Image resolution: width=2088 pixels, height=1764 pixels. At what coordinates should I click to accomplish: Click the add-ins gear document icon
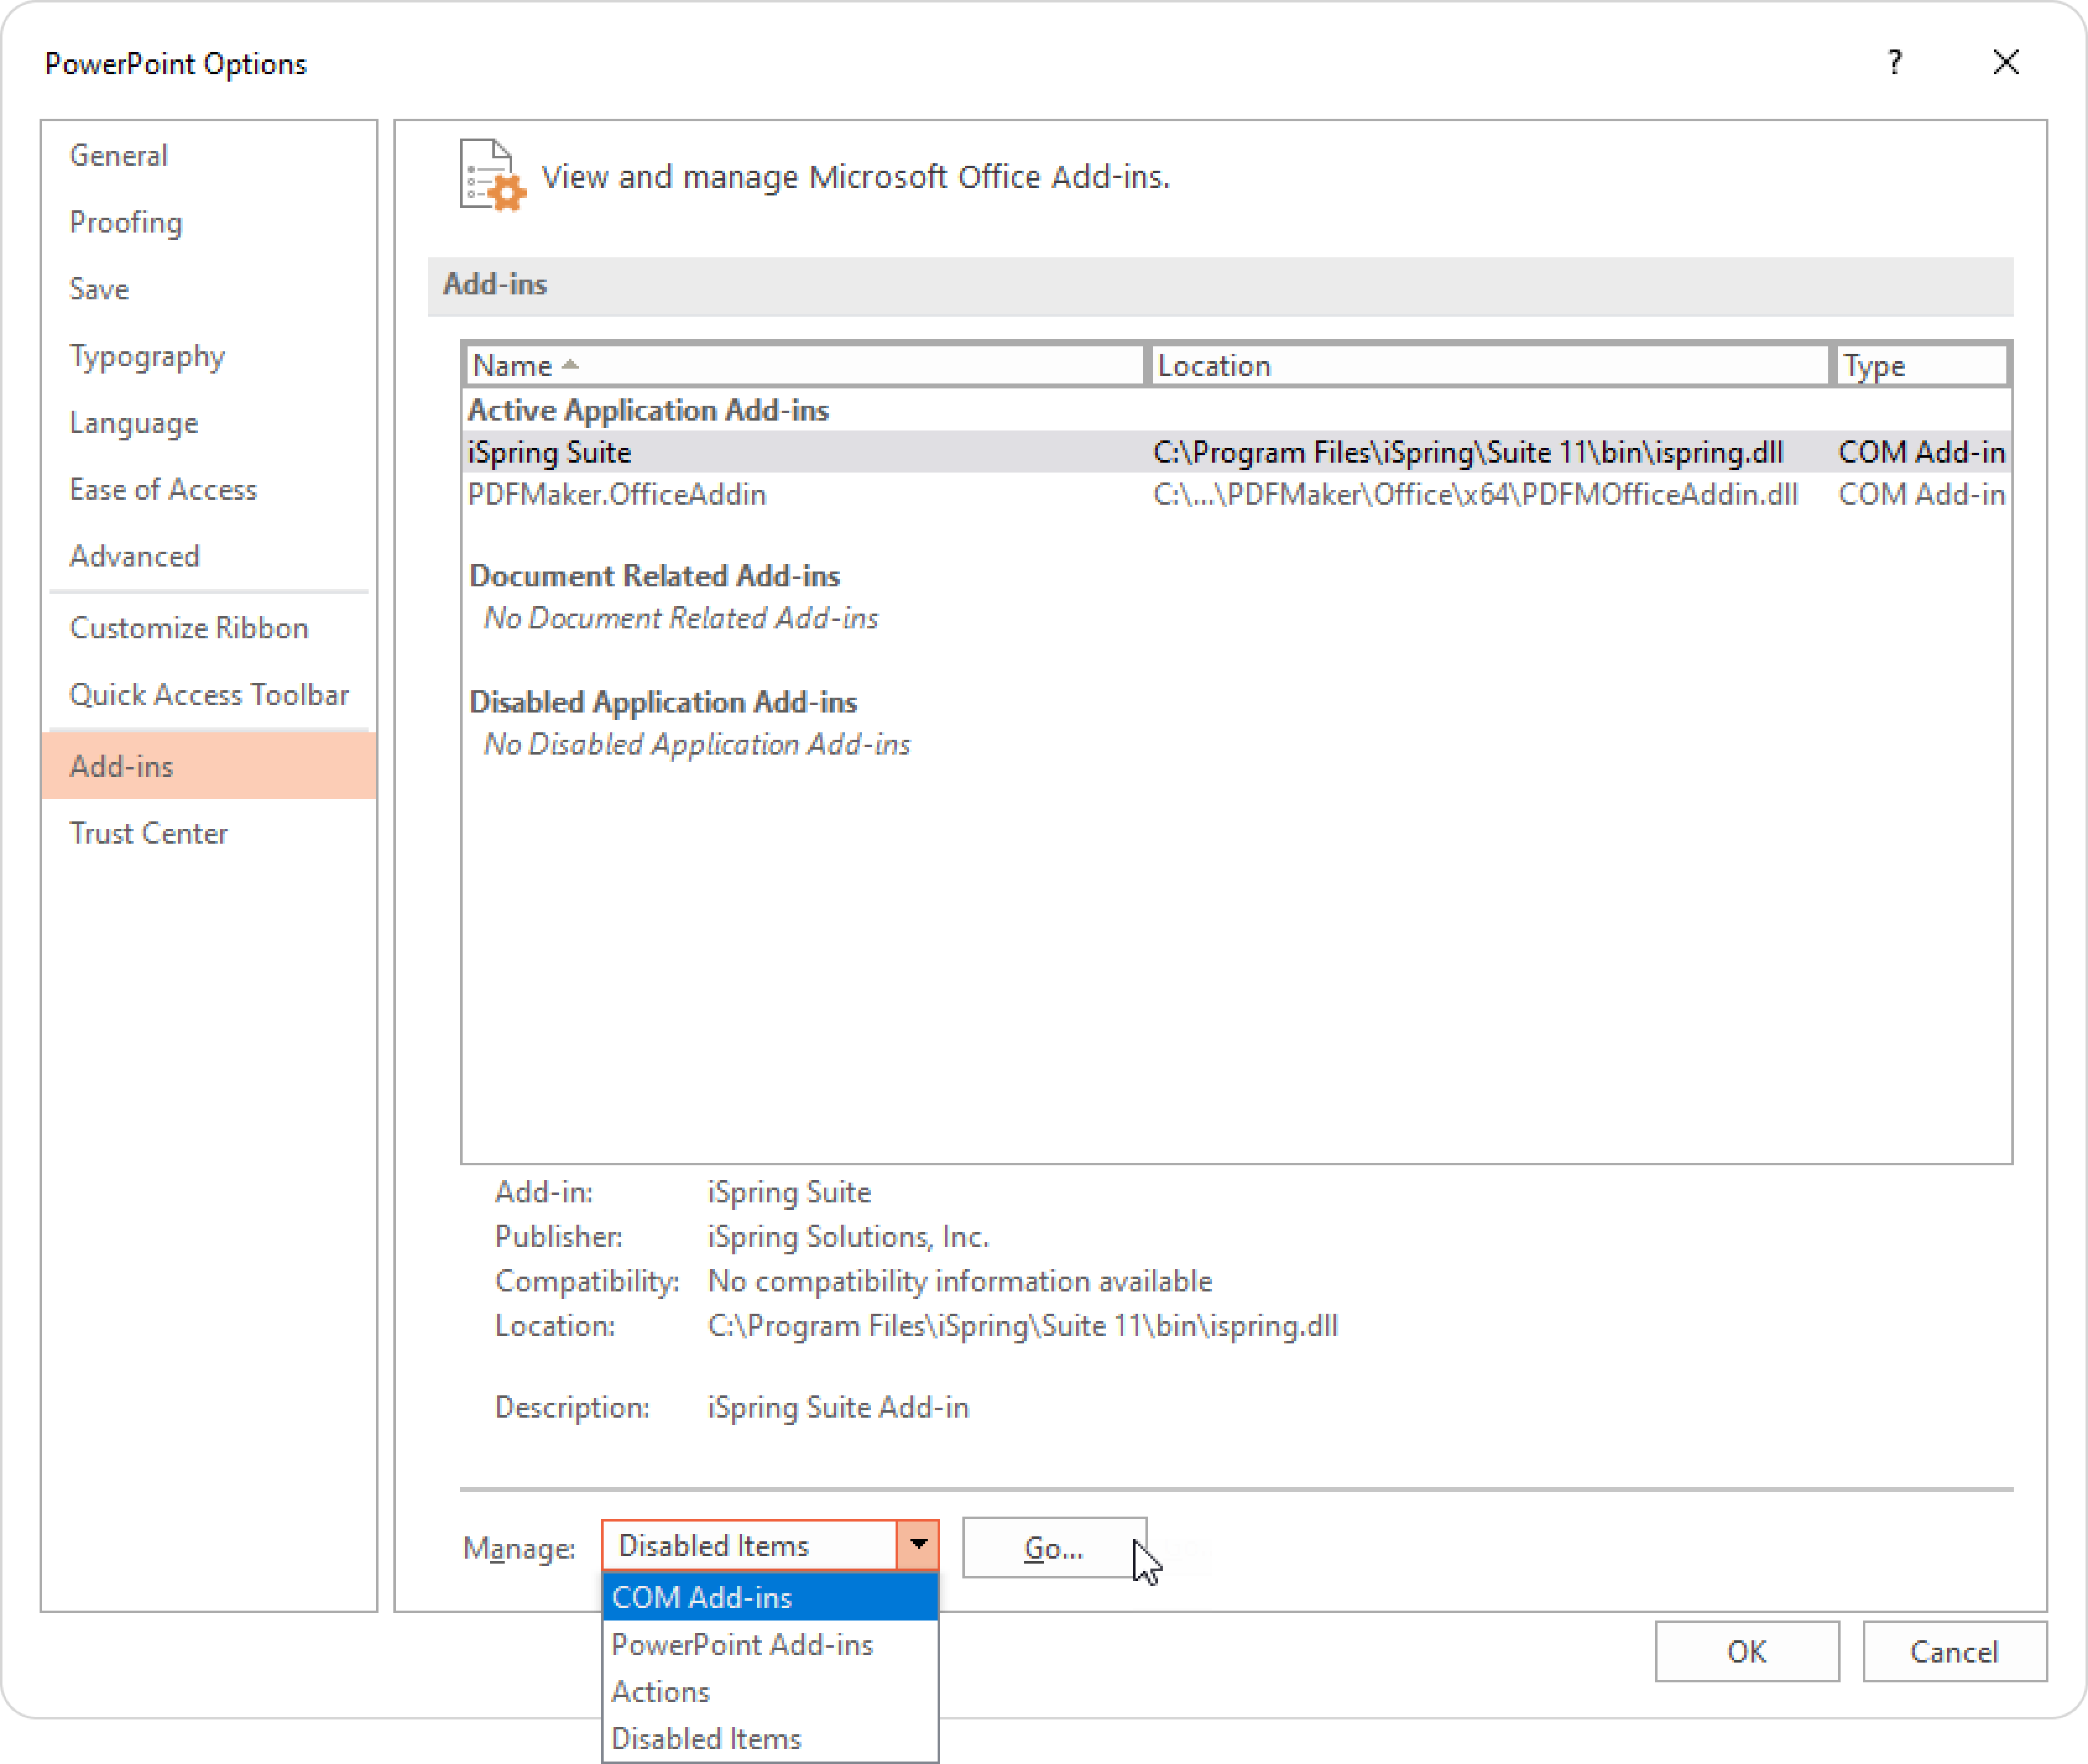point(492,176)
